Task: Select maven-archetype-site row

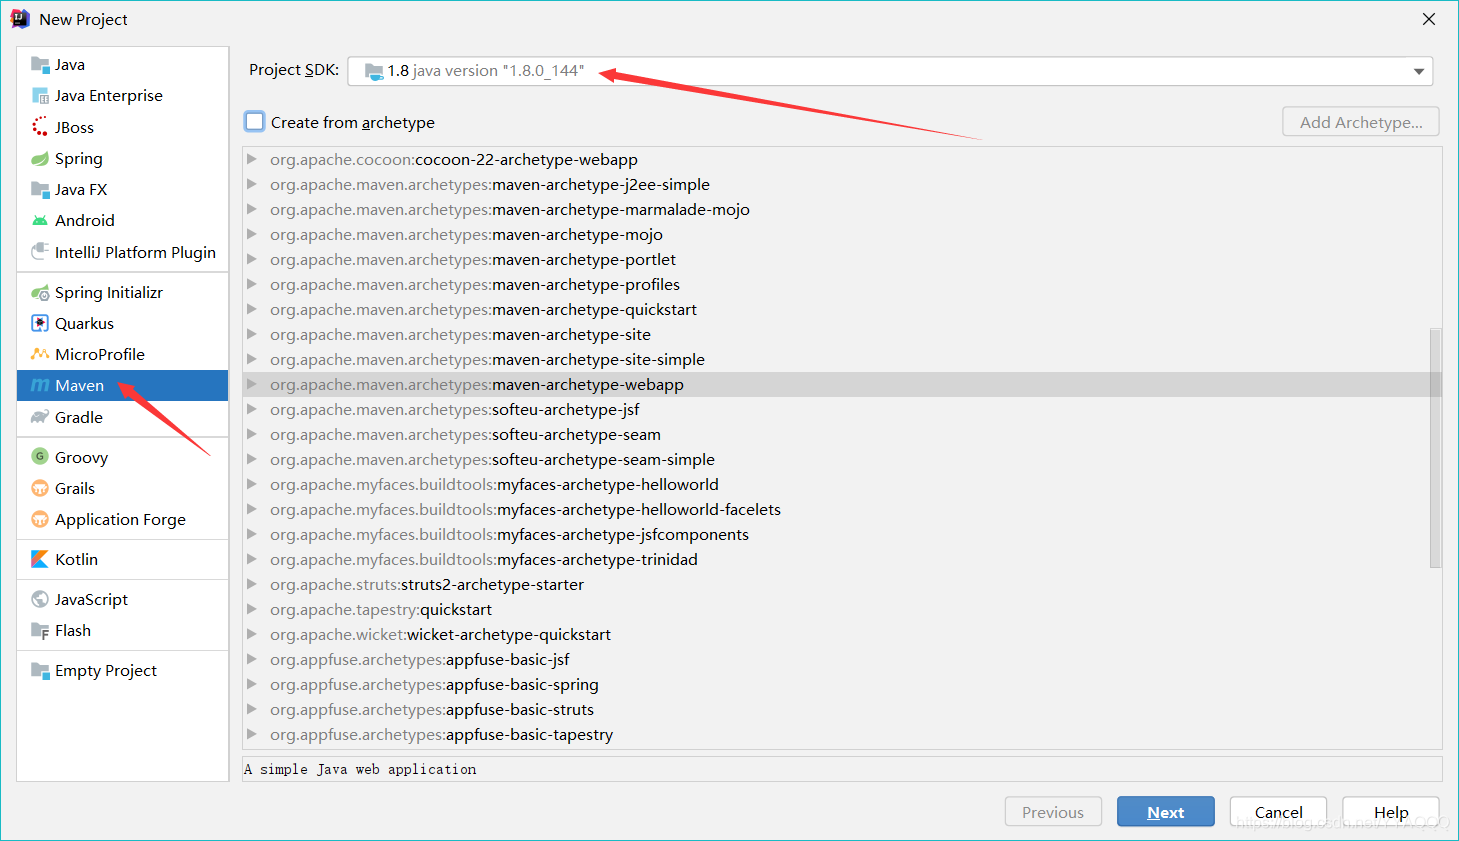Action: [842, 334]
